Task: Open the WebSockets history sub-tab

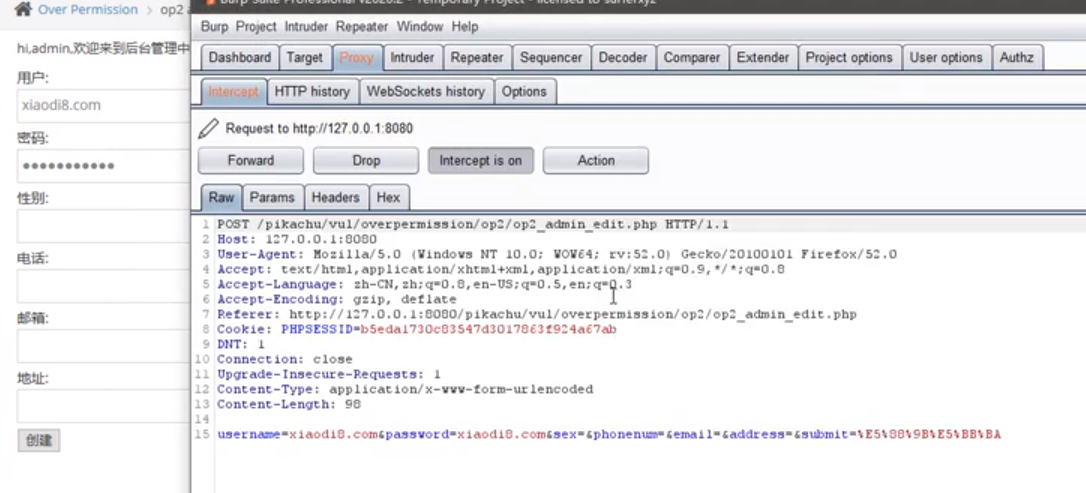Action: pos(426,91)
